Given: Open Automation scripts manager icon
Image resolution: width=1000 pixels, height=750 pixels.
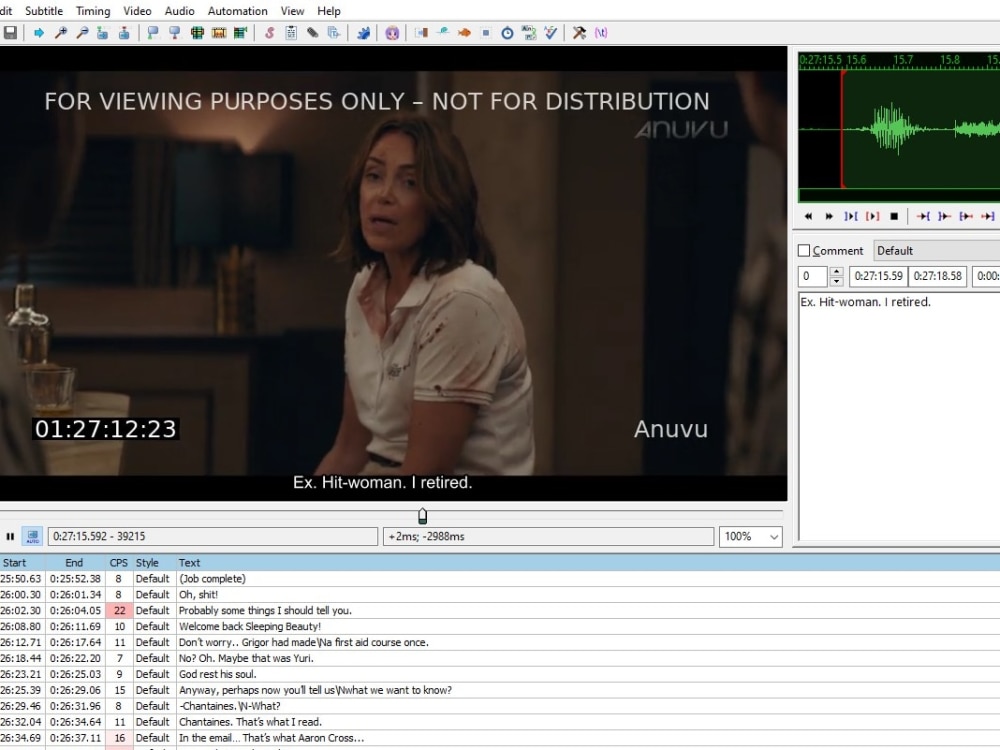Looking at the screenshot, I should pyautogui.click(x=363, y=33).
